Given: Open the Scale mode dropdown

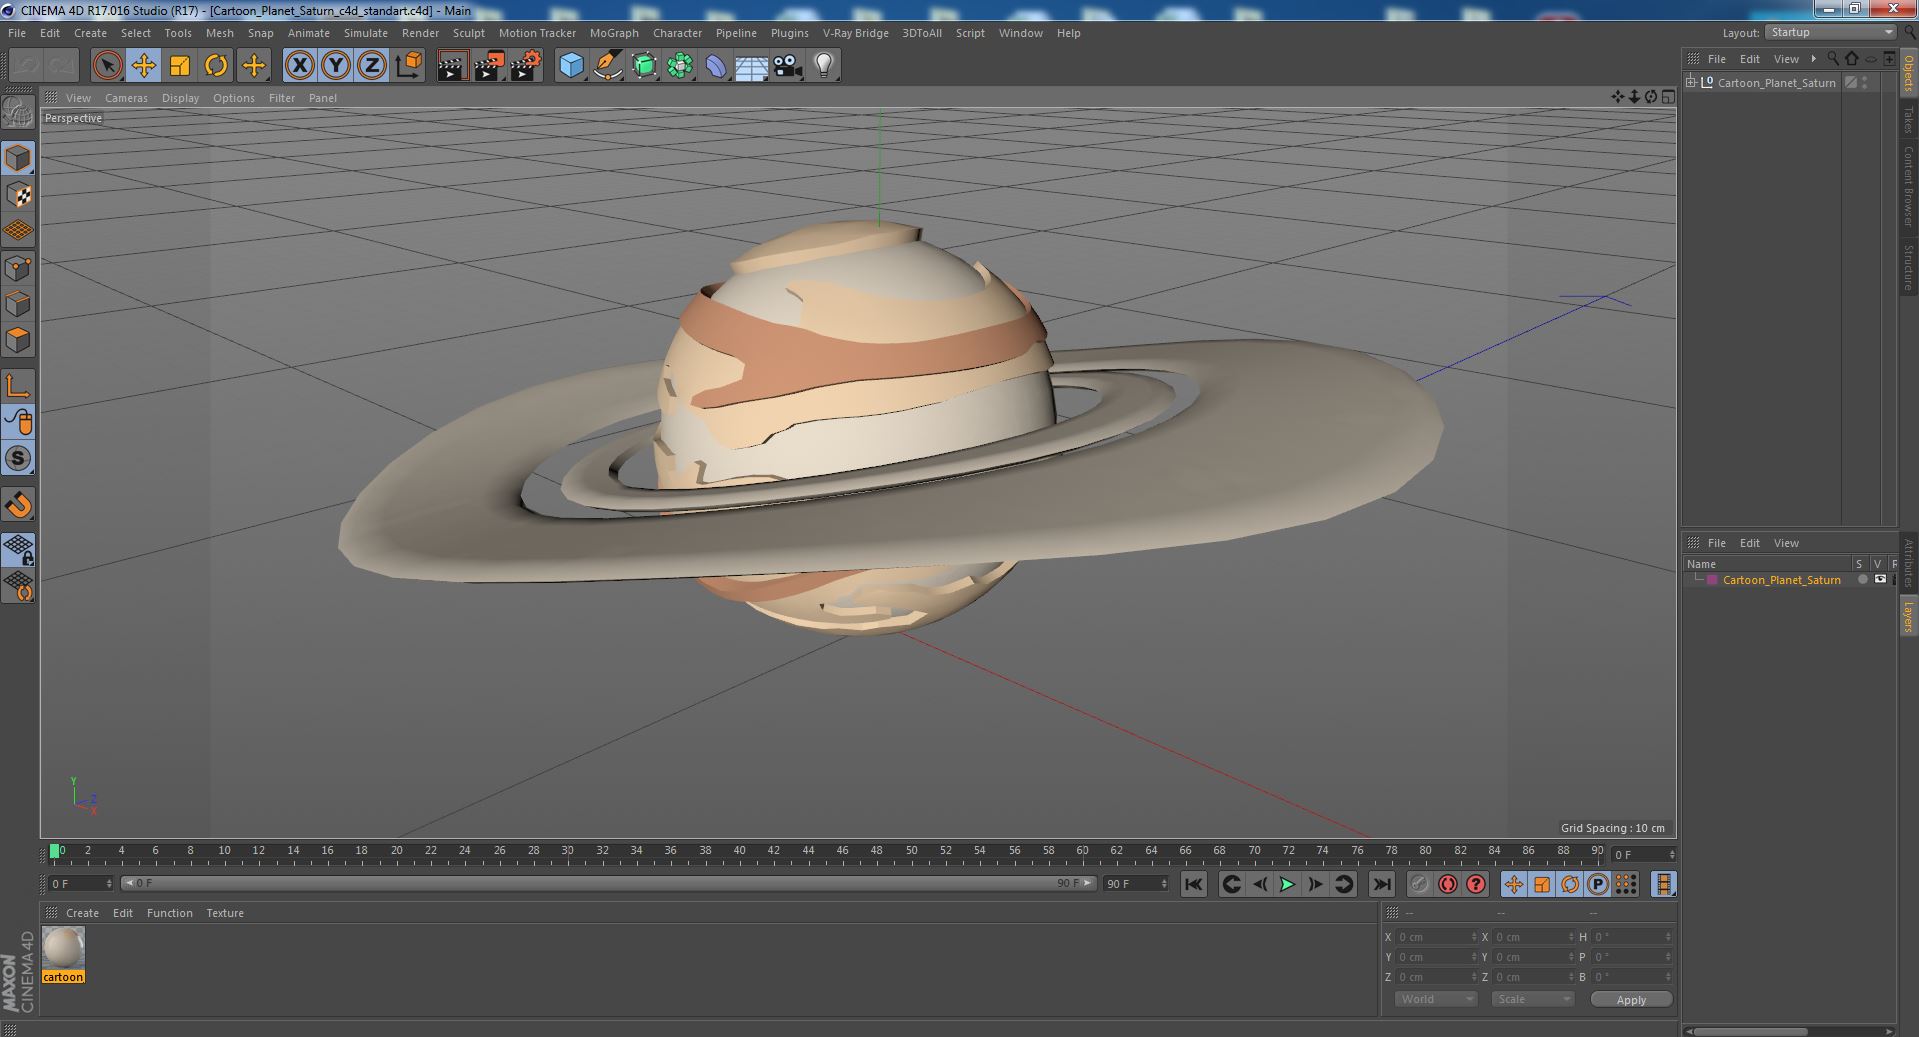Looking at the screenshot, I should tap(1531, 999).
